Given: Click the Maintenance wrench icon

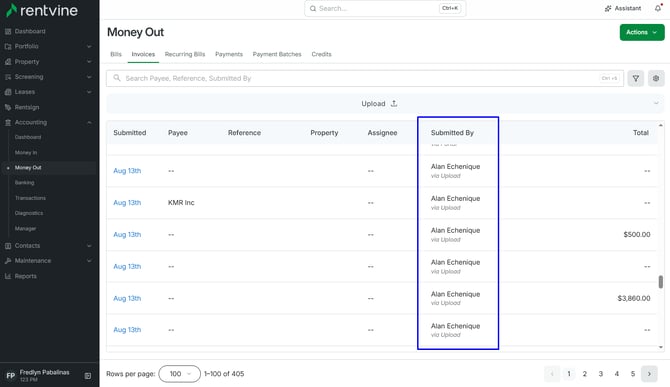Looking at the screenshot, I should pos(8,261).
